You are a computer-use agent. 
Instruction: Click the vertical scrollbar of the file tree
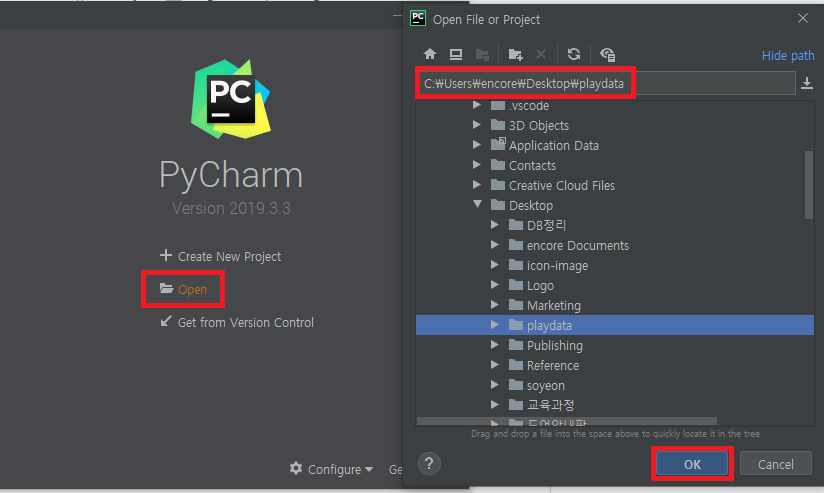(809, 184)
